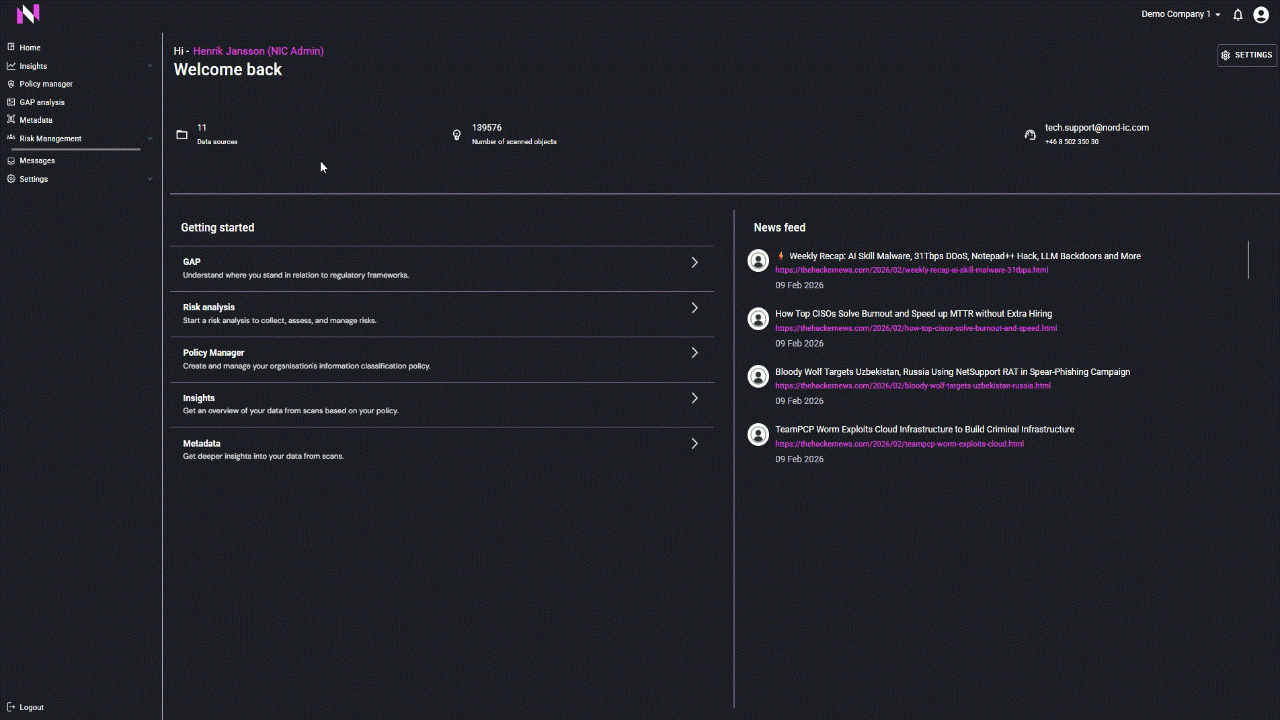Open GAP analysis from the sidebar
1280x720 pixels.
42,102
